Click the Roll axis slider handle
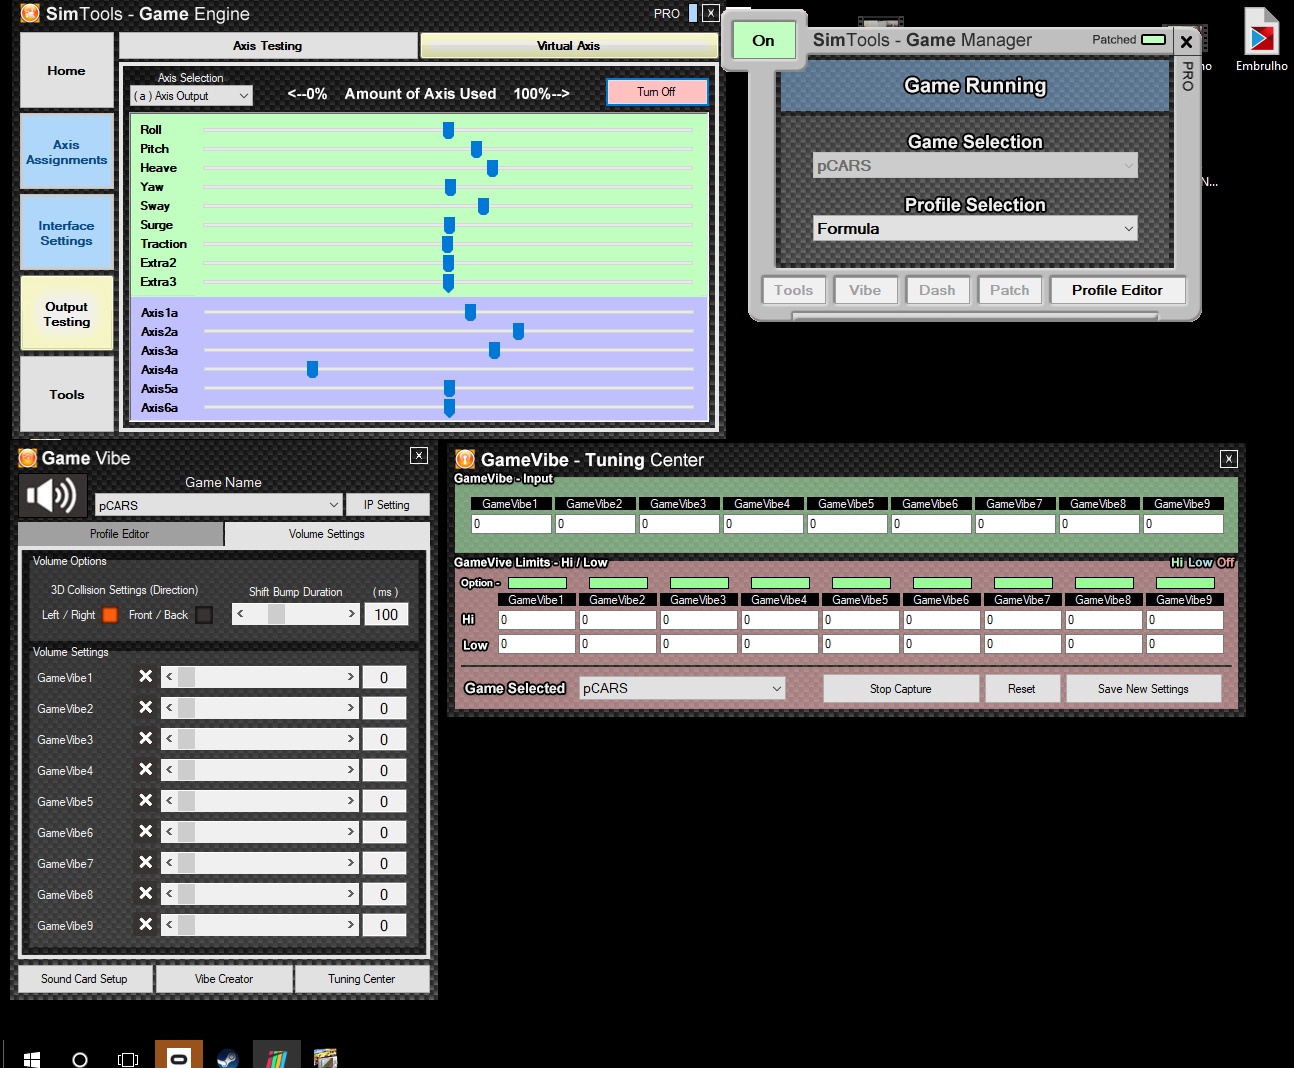 tap(449, 130)
